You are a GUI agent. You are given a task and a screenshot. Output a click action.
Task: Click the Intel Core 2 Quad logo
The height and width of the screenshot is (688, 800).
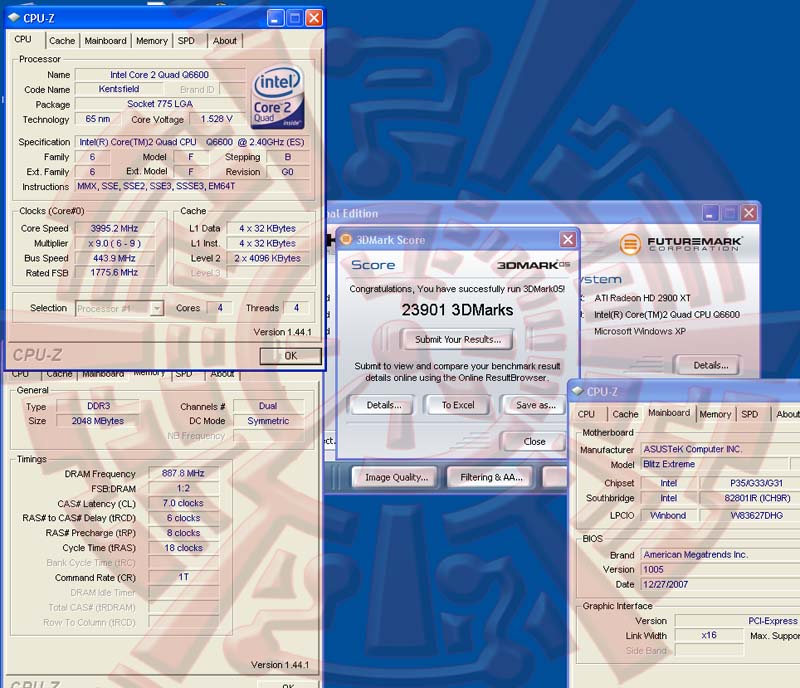[x=278, y=97]
